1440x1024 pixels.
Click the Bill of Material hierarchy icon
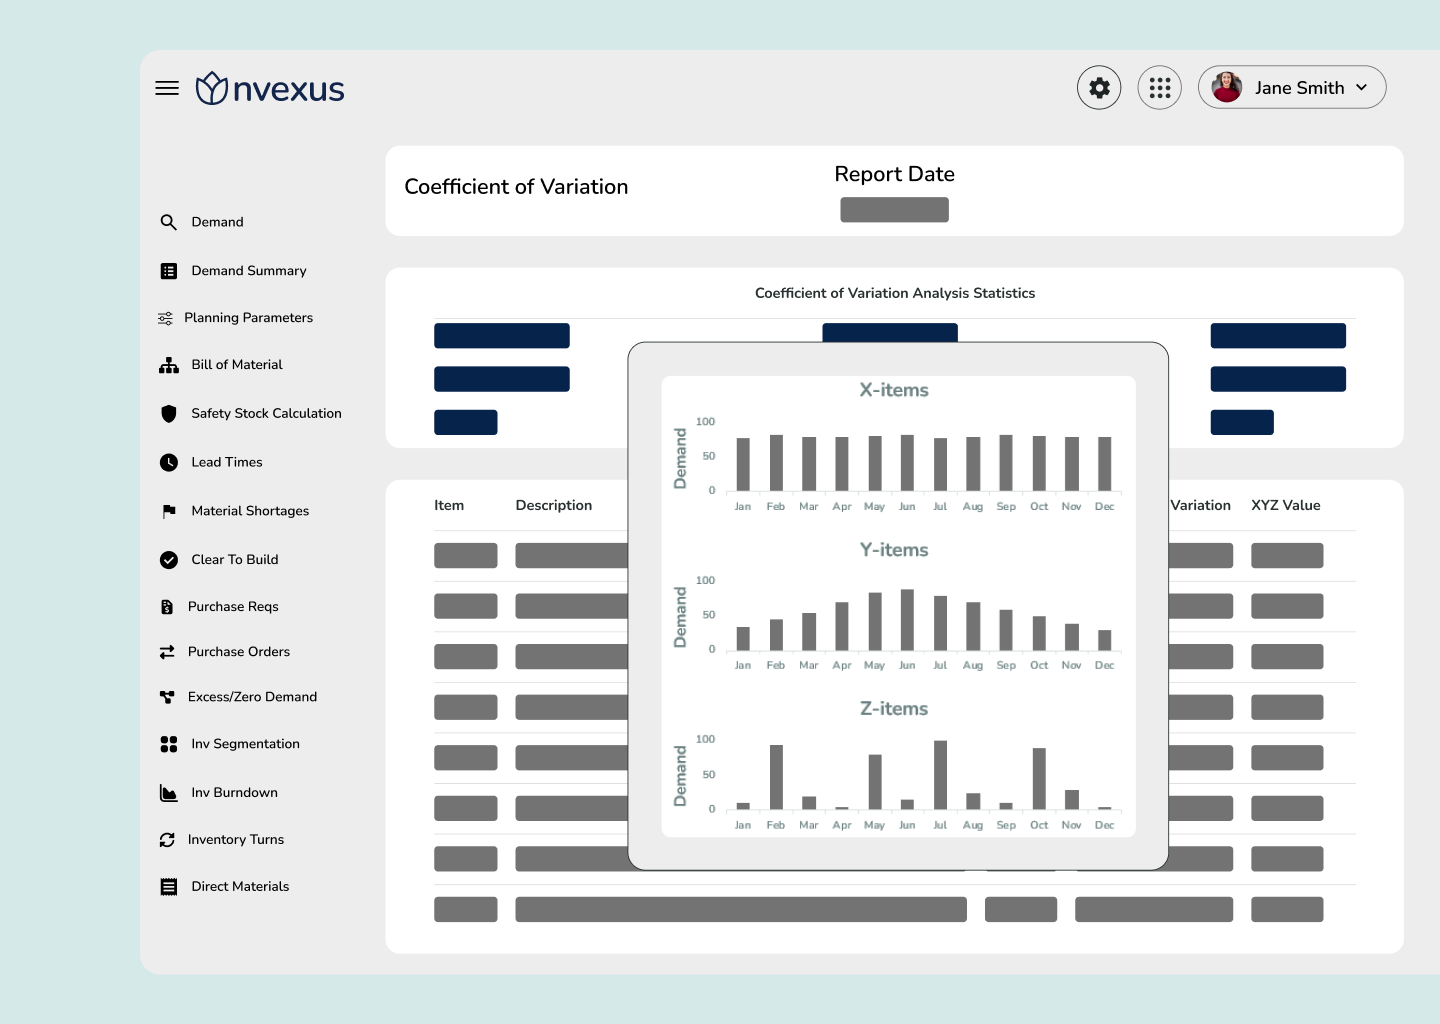pos(169,365)
